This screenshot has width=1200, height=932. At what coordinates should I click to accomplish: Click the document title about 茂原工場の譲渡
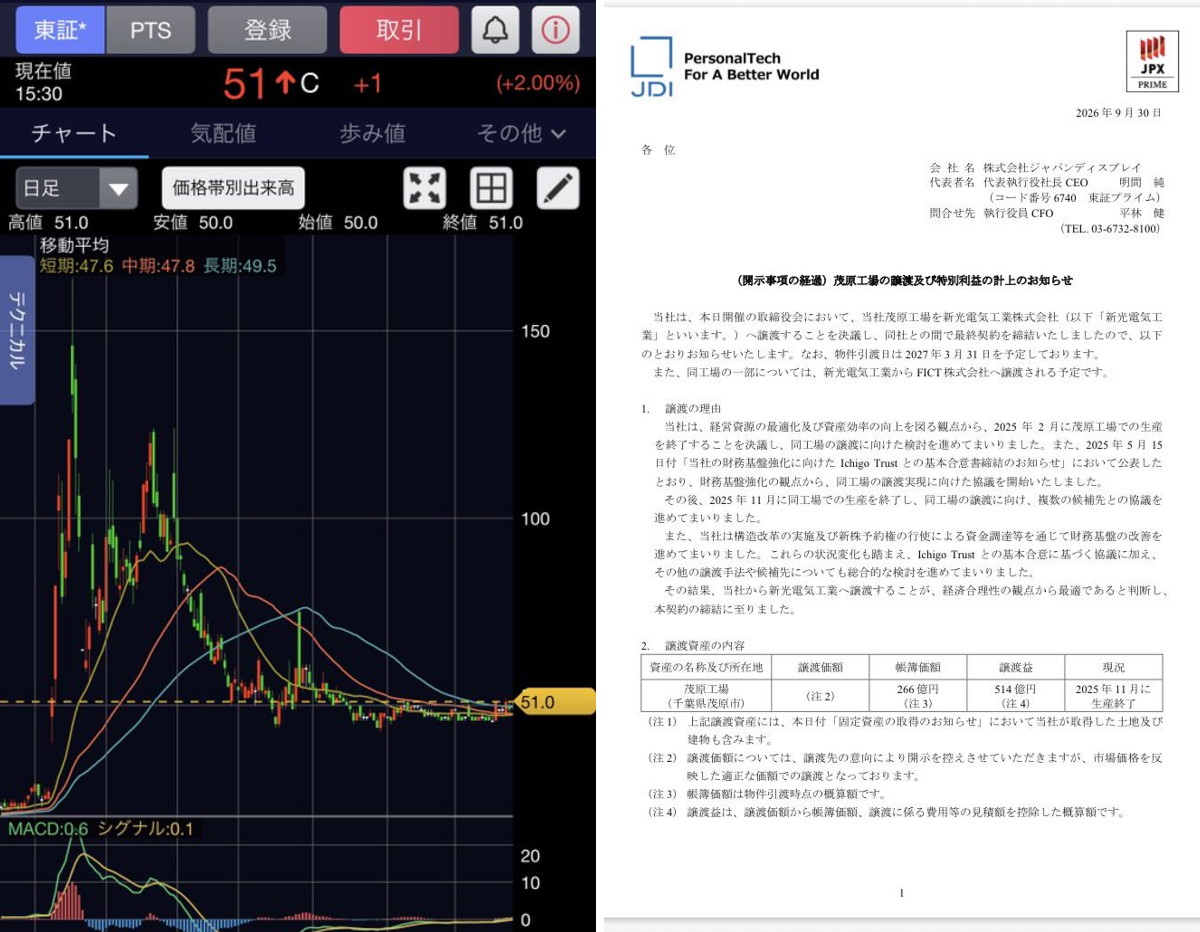904,280
